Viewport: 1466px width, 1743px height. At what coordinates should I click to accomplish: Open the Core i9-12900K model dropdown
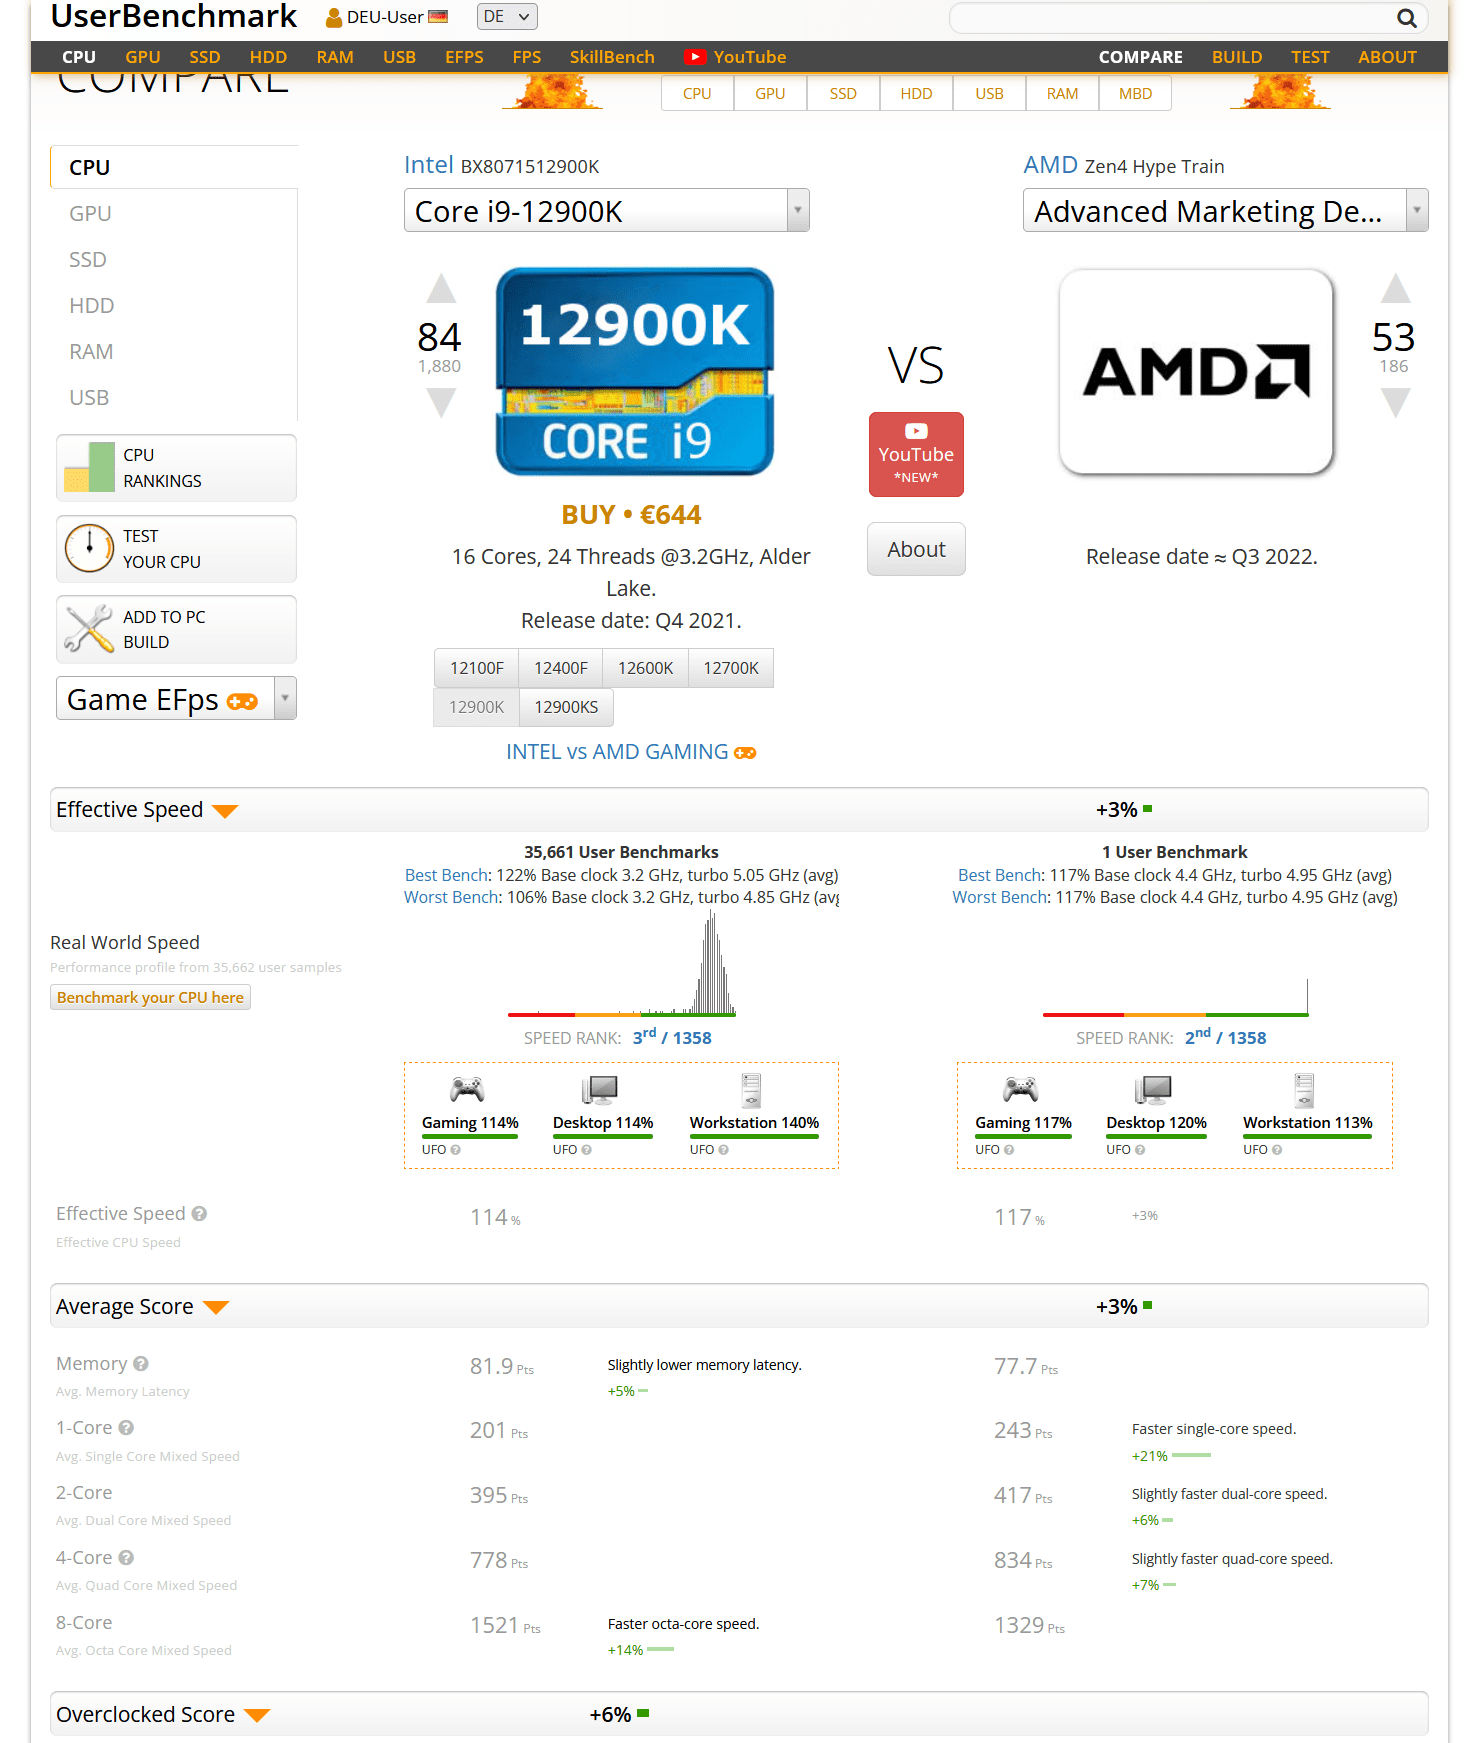[x=797, y=211]
